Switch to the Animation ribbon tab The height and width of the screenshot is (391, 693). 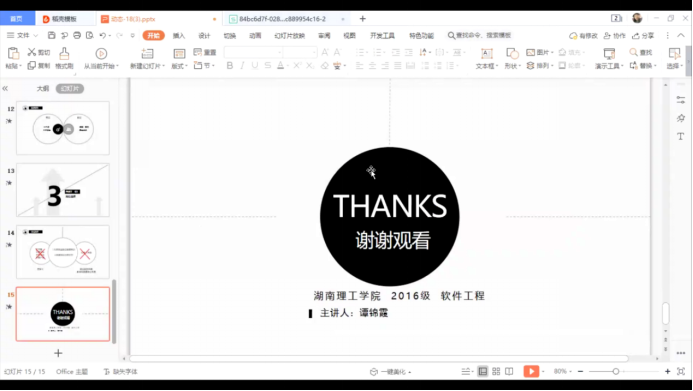(x=255, y=35)
